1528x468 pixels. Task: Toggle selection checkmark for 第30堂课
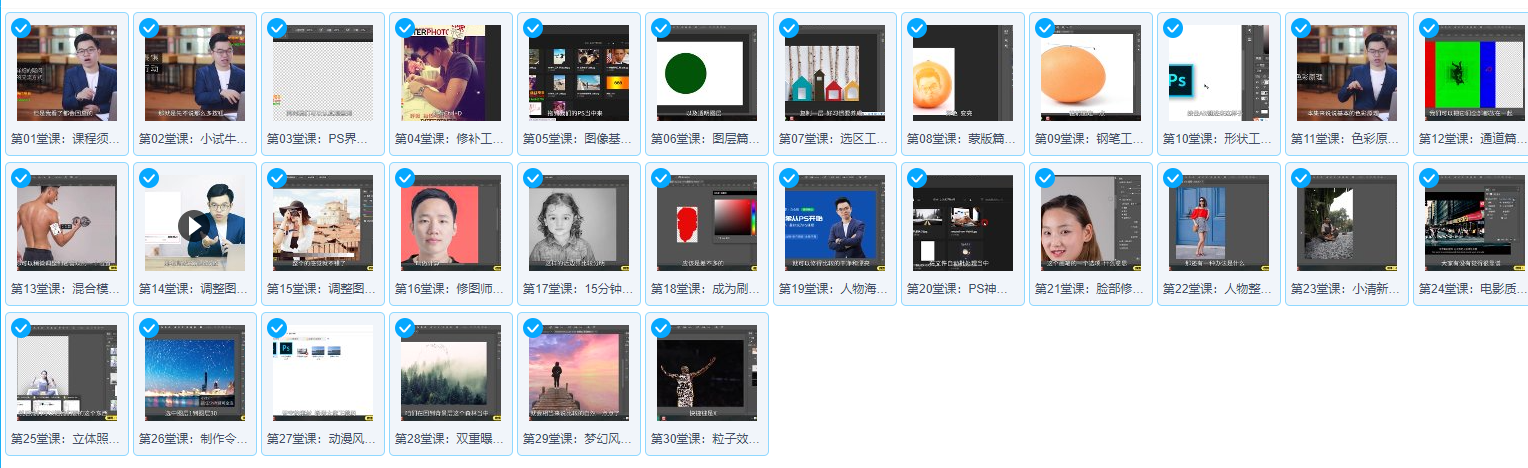click(x=661, y=328)
